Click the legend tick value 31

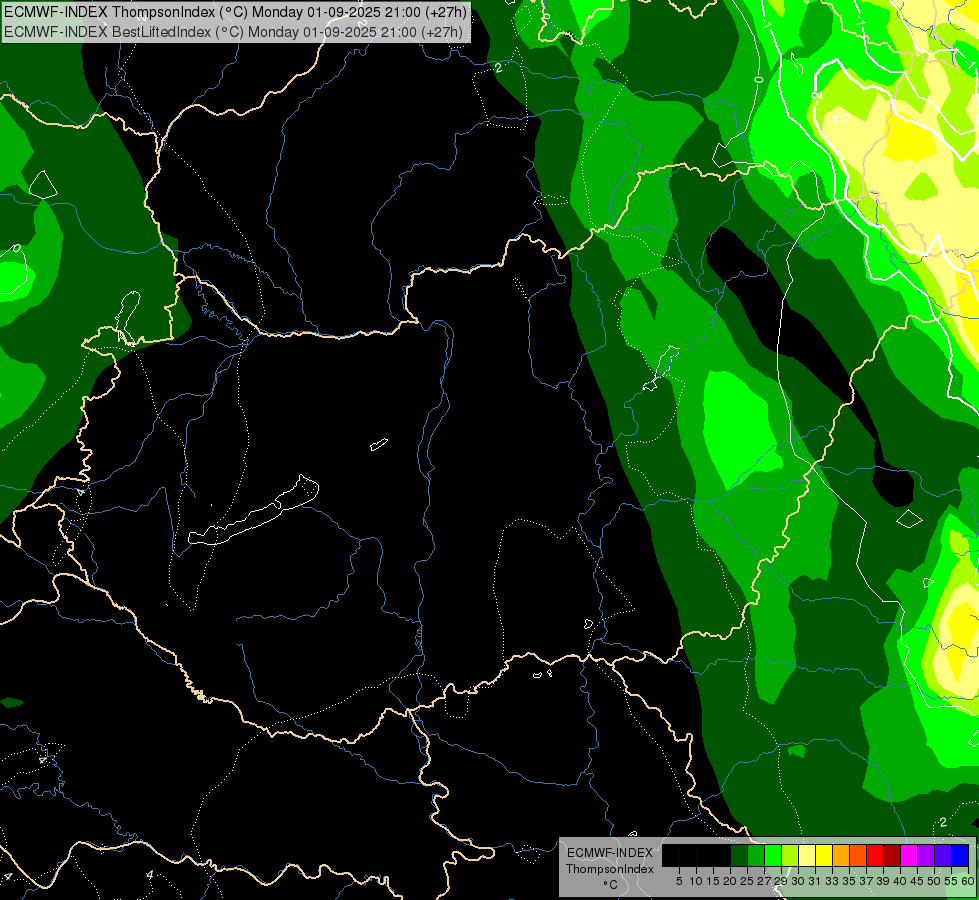click(815, 881)
